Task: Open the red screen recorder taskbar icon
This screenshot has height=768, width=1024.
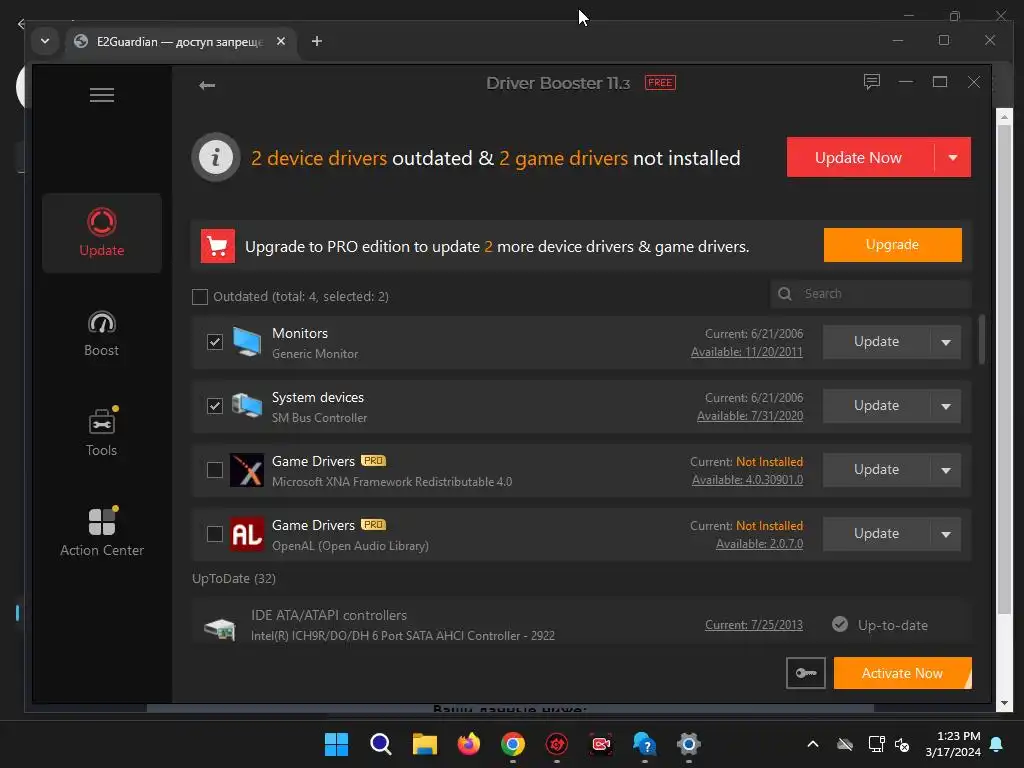Action: coord(601,744)
